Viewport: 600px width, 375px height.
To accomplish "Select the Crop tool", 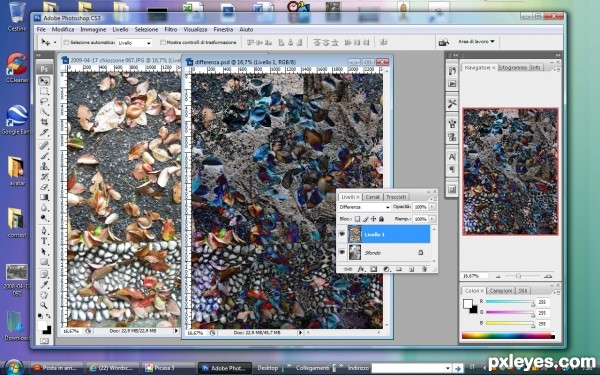I will 44,122.
